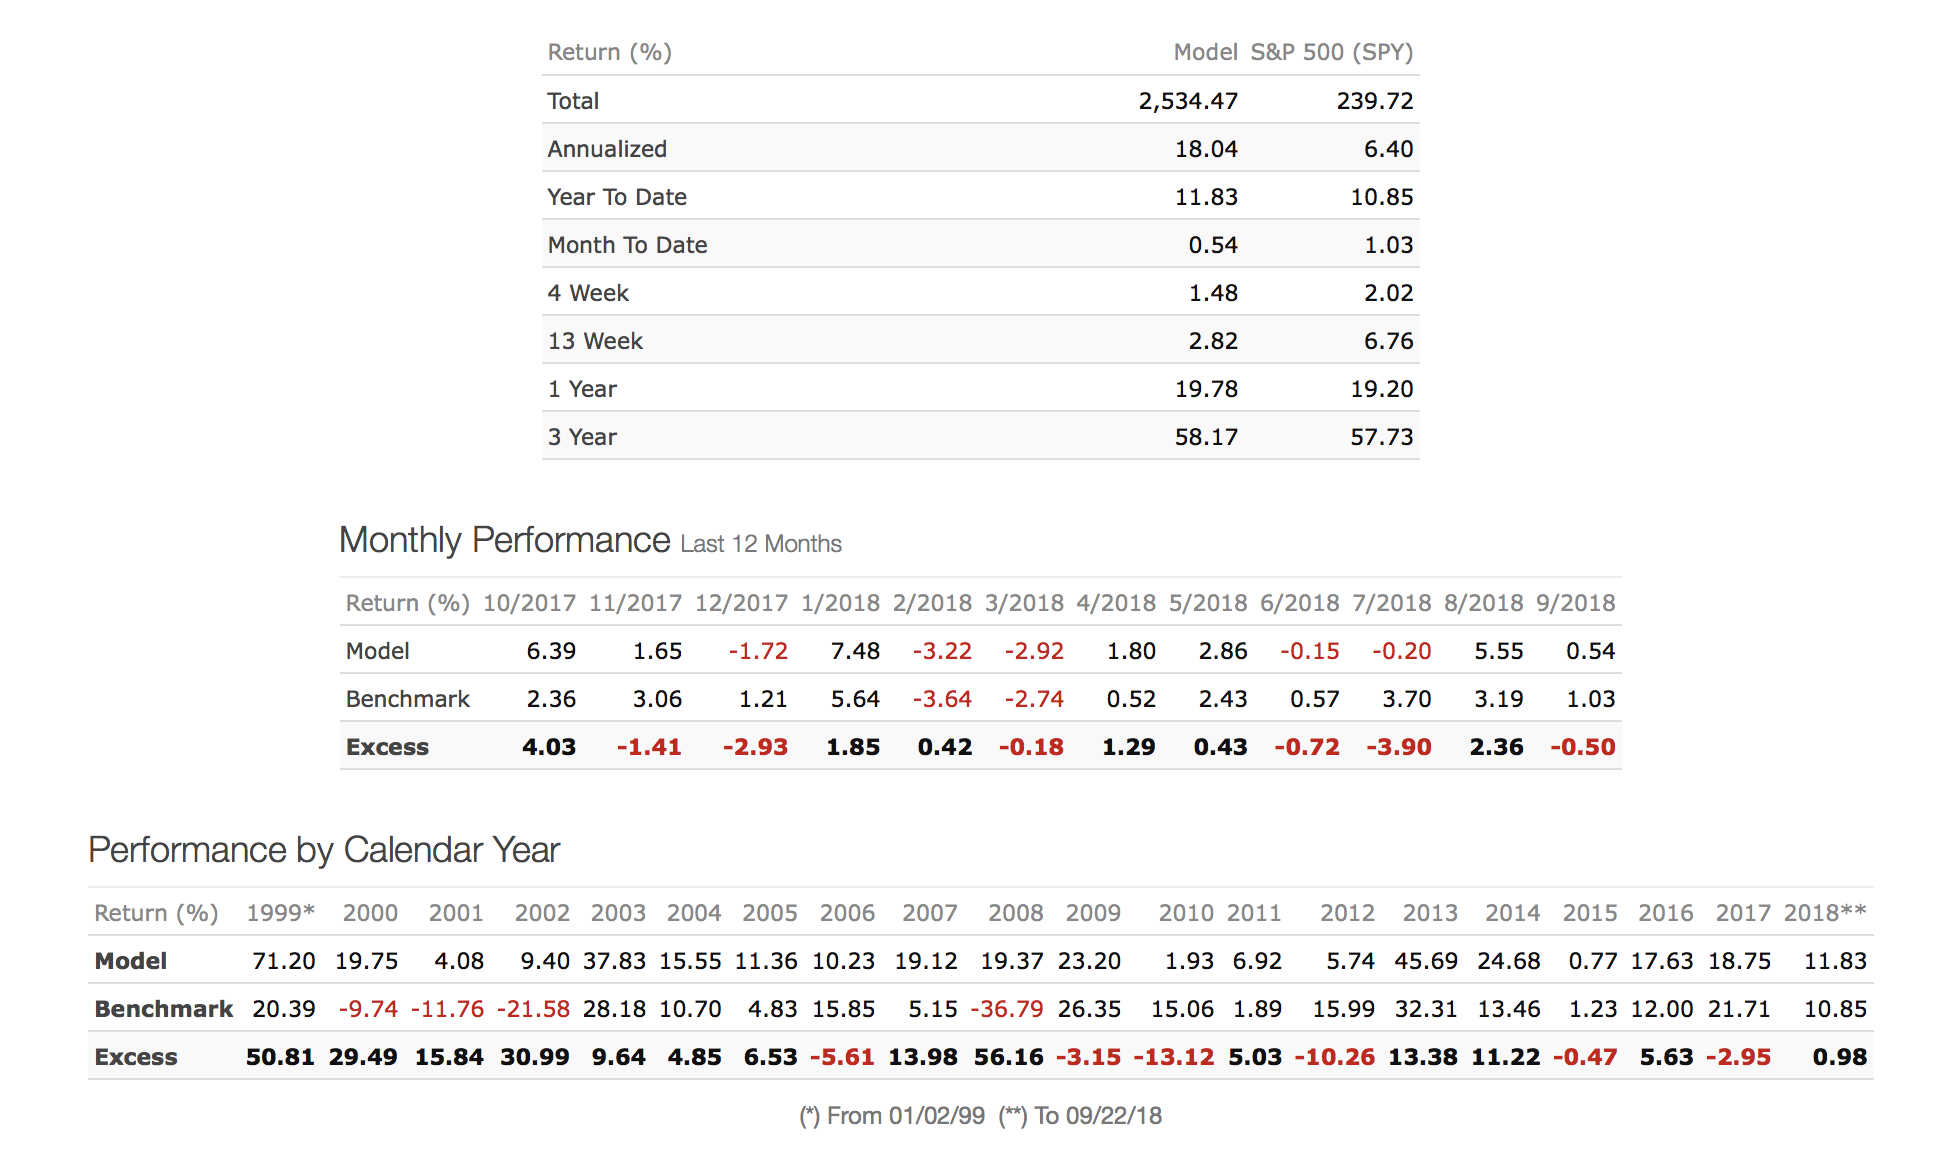Select the Annualized row label
This screenshot has height=1160, width=1938.
pos(606,149)
